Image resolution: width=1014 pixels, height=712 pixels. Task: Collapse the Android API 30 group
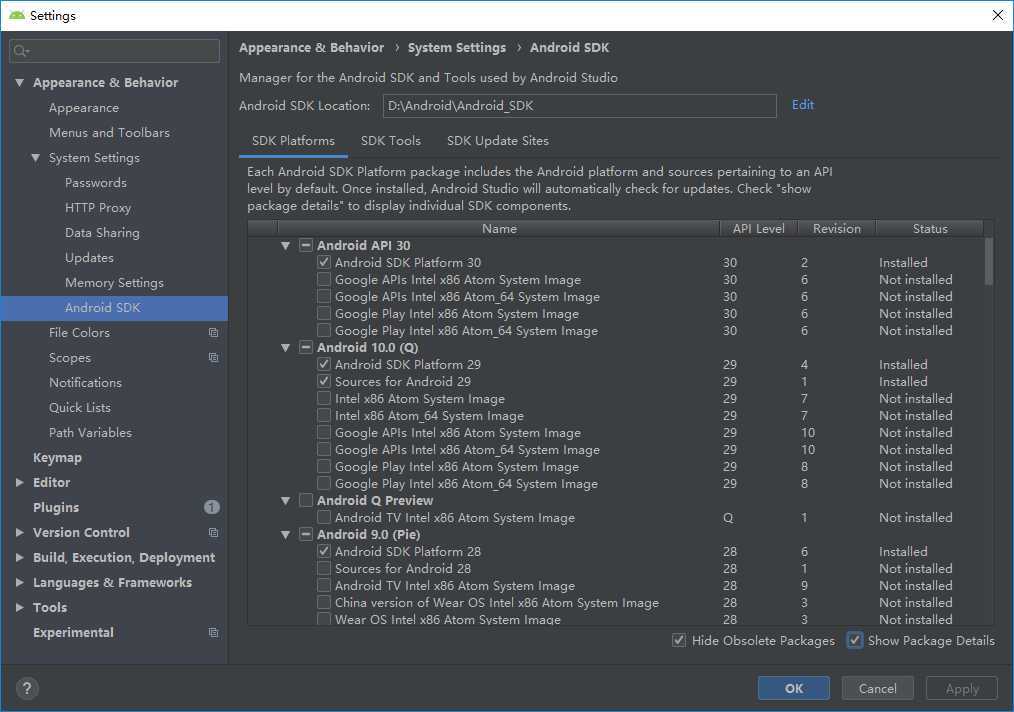pyautogui.click(x=285, y=246)
